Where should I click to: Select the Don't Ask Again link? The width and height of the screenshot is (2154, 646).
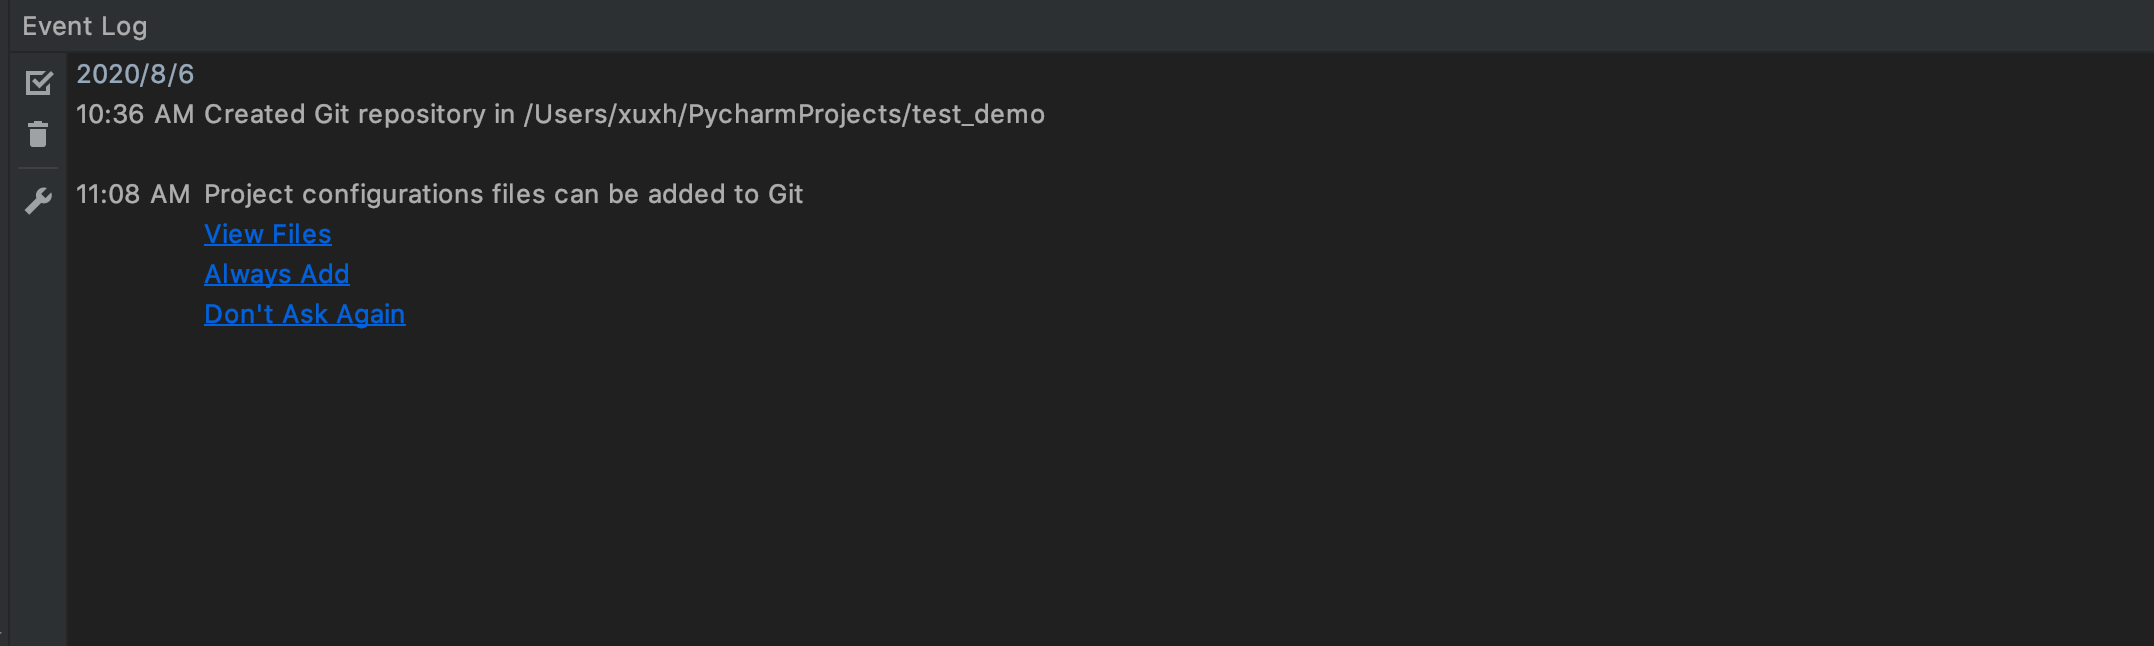304,314
